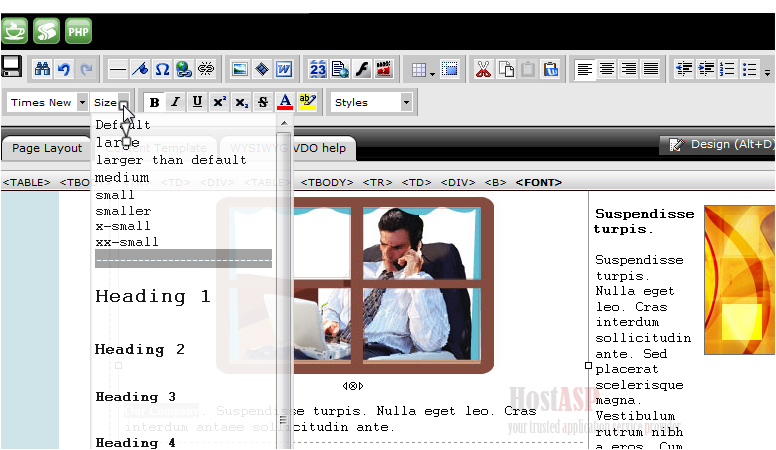Choose xx-small size option

point(127,242)
